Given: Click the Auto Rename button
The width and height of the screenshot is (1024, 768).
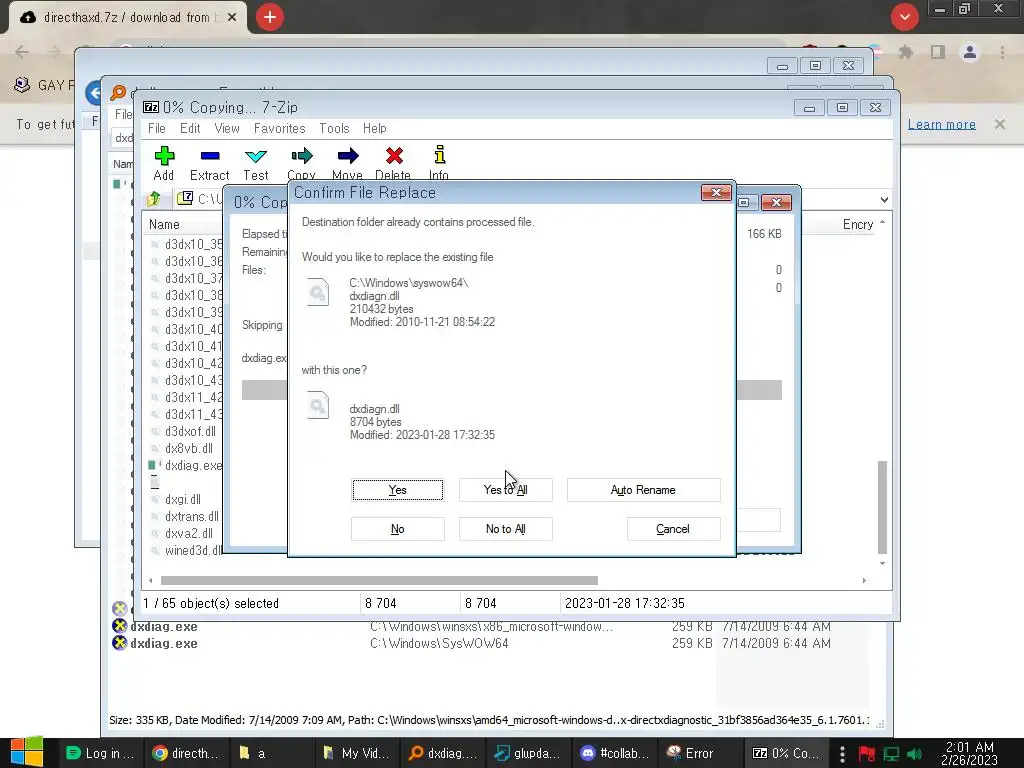Looking at the screenshot, I should (643, 490).
